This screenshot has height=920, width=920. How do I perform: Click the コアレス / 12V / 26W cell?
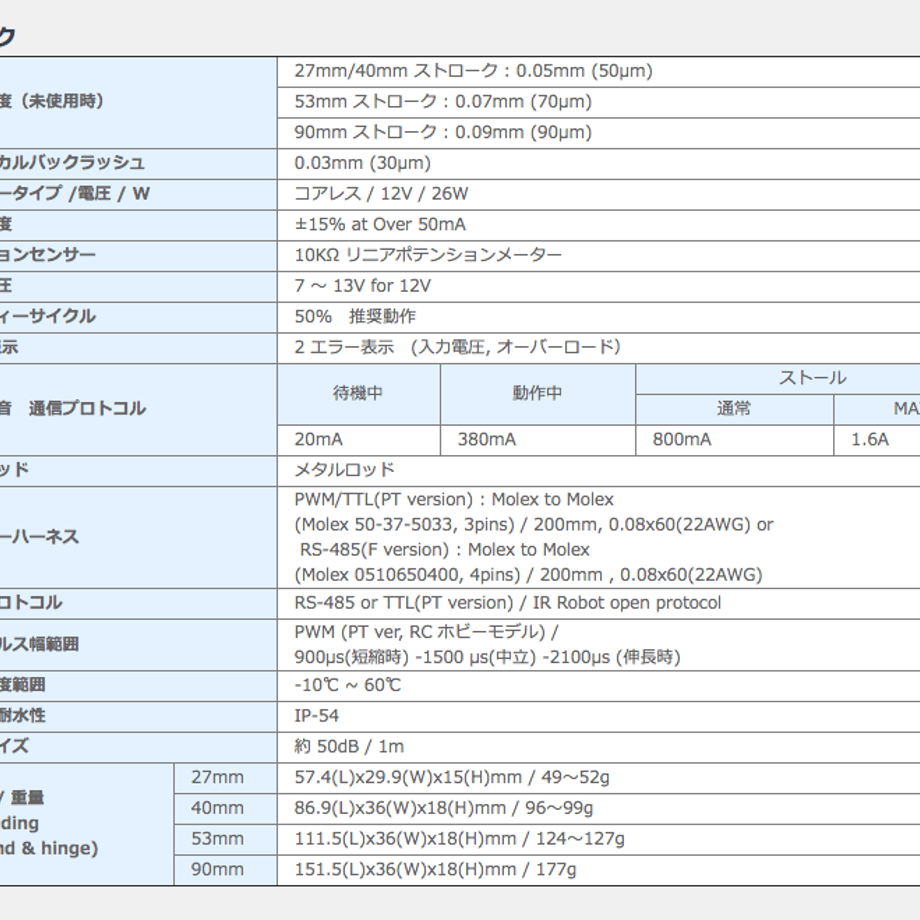[x=598, y=194]
